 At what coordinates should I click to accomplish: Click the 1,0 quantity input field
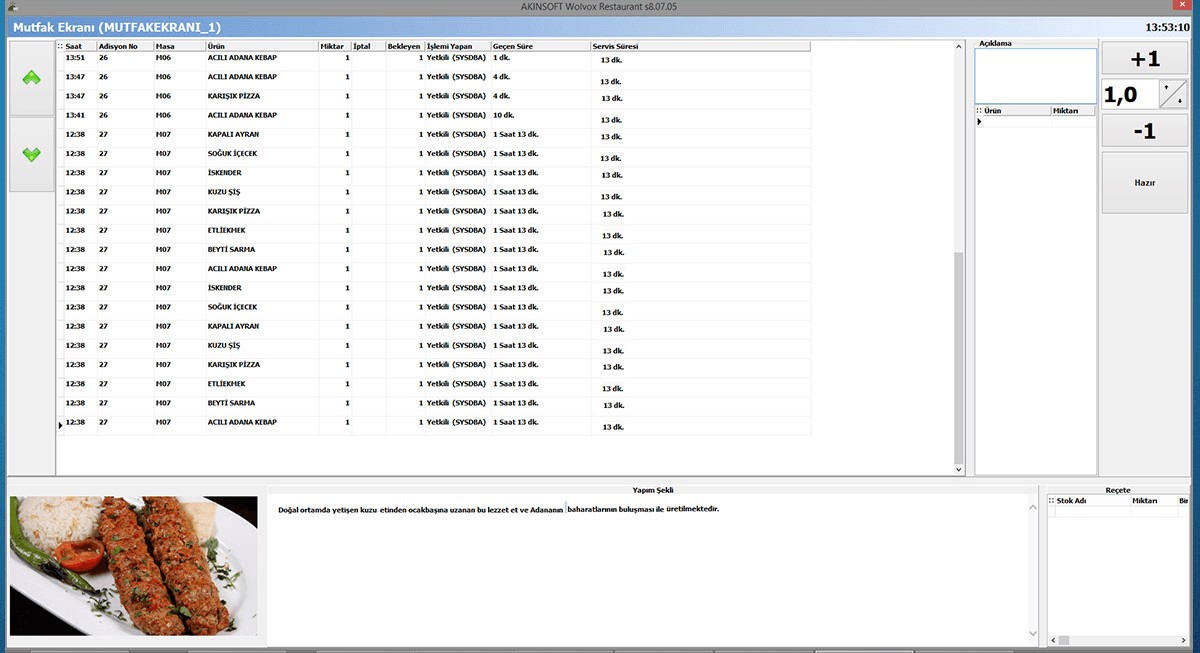pos(1129,95)
